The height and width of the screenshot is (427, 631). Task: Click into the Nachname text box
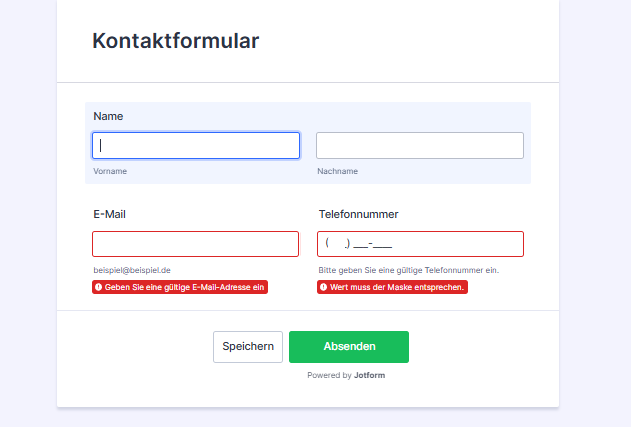tap(420, 146)
